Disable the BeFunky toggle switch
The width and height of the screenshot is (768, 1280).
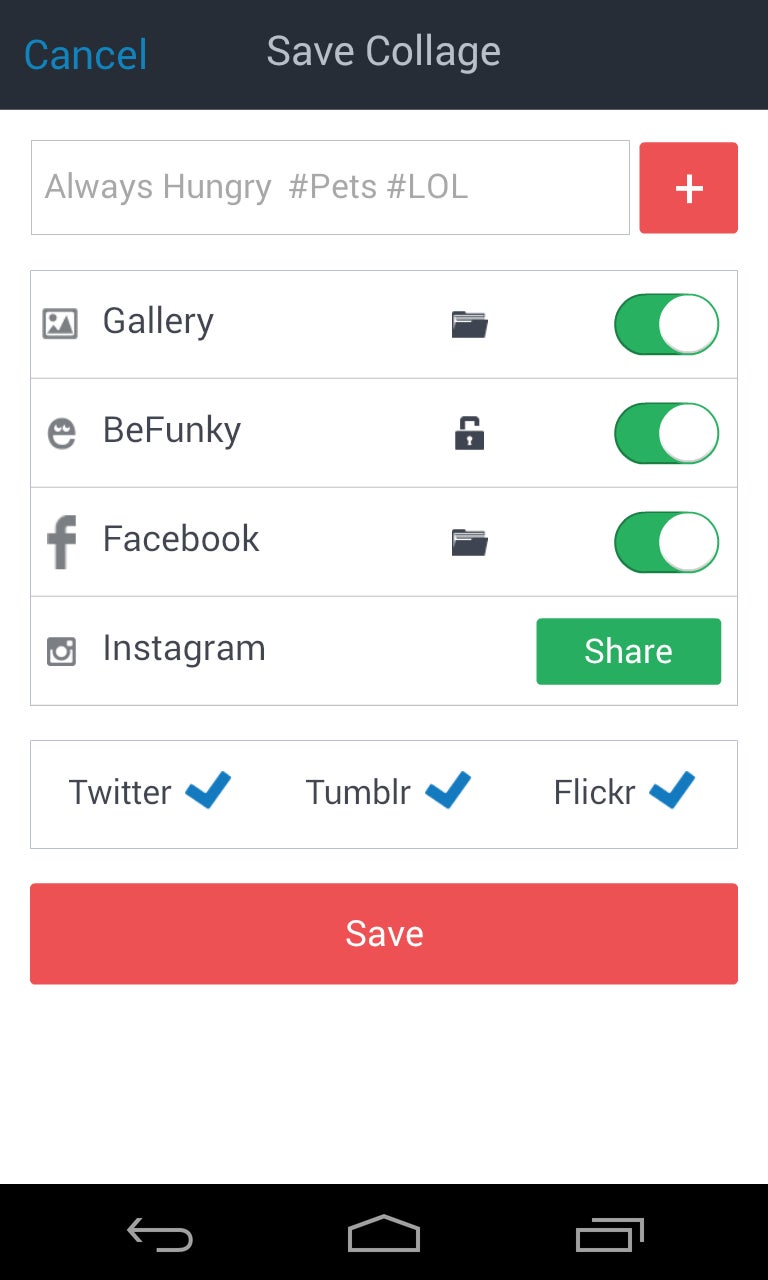pos(666,433)
